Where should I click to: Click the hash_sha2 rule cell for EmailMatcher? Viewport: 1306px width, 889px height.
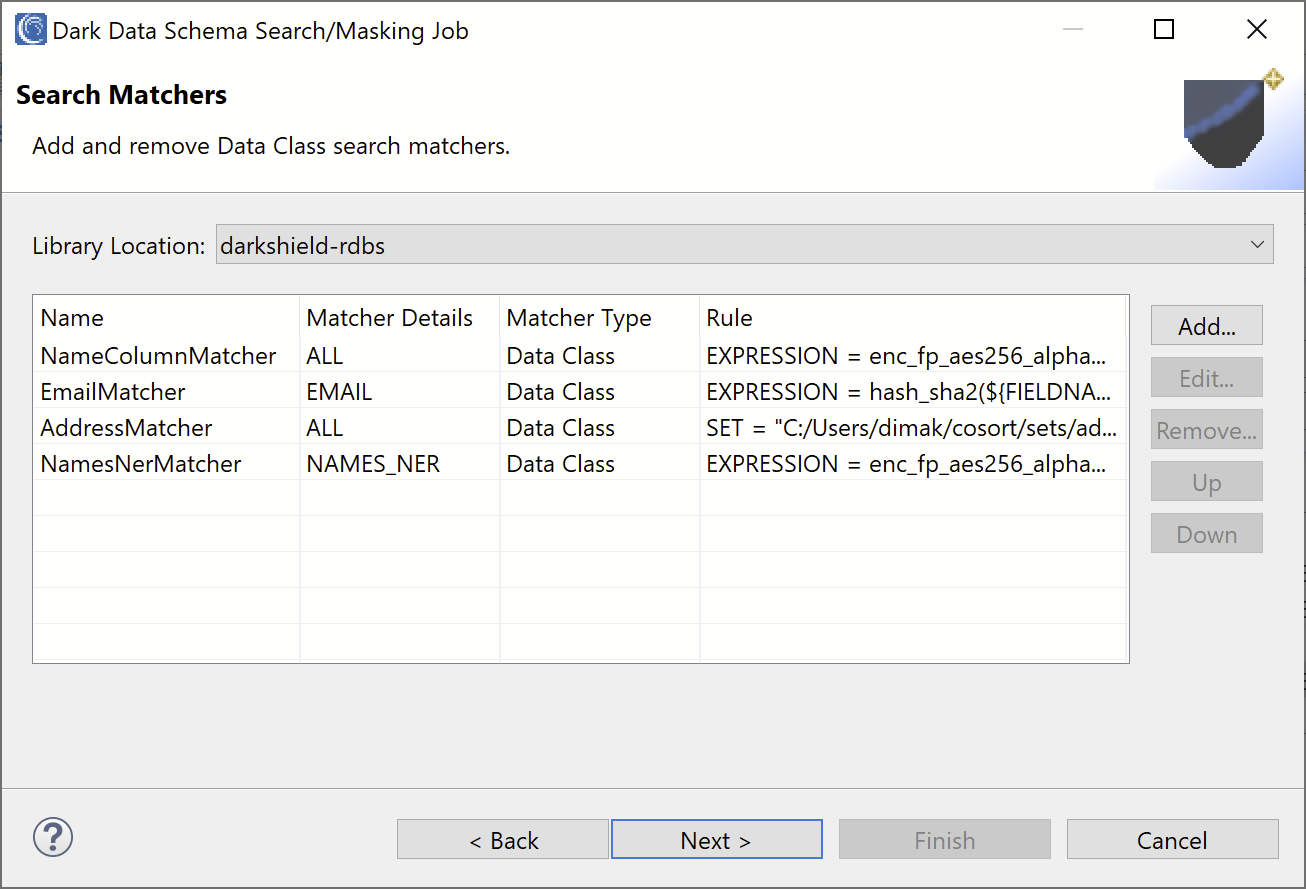[913, 392]
